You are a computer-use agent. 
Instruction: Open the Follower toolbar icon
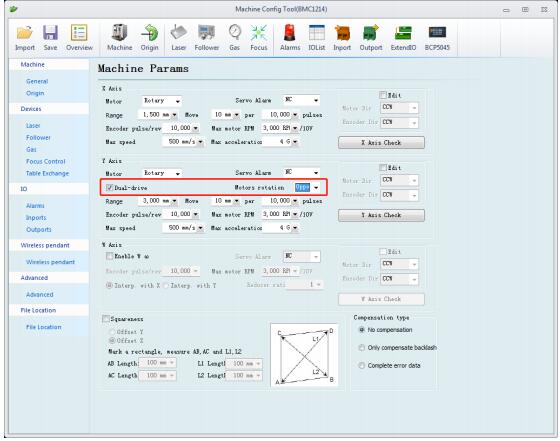pyautogui.click(x=206, y=33)
